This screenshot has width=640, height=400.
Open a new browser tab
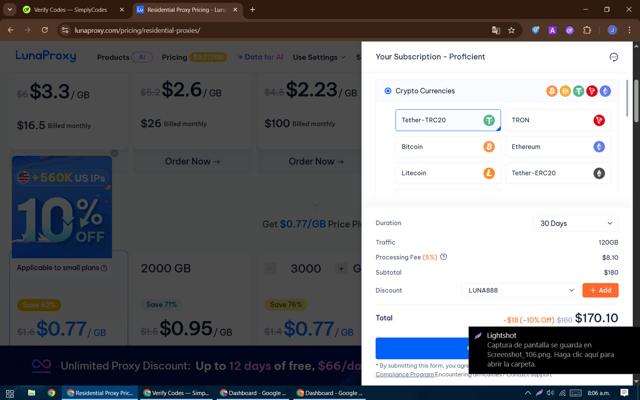click(253, 9)
